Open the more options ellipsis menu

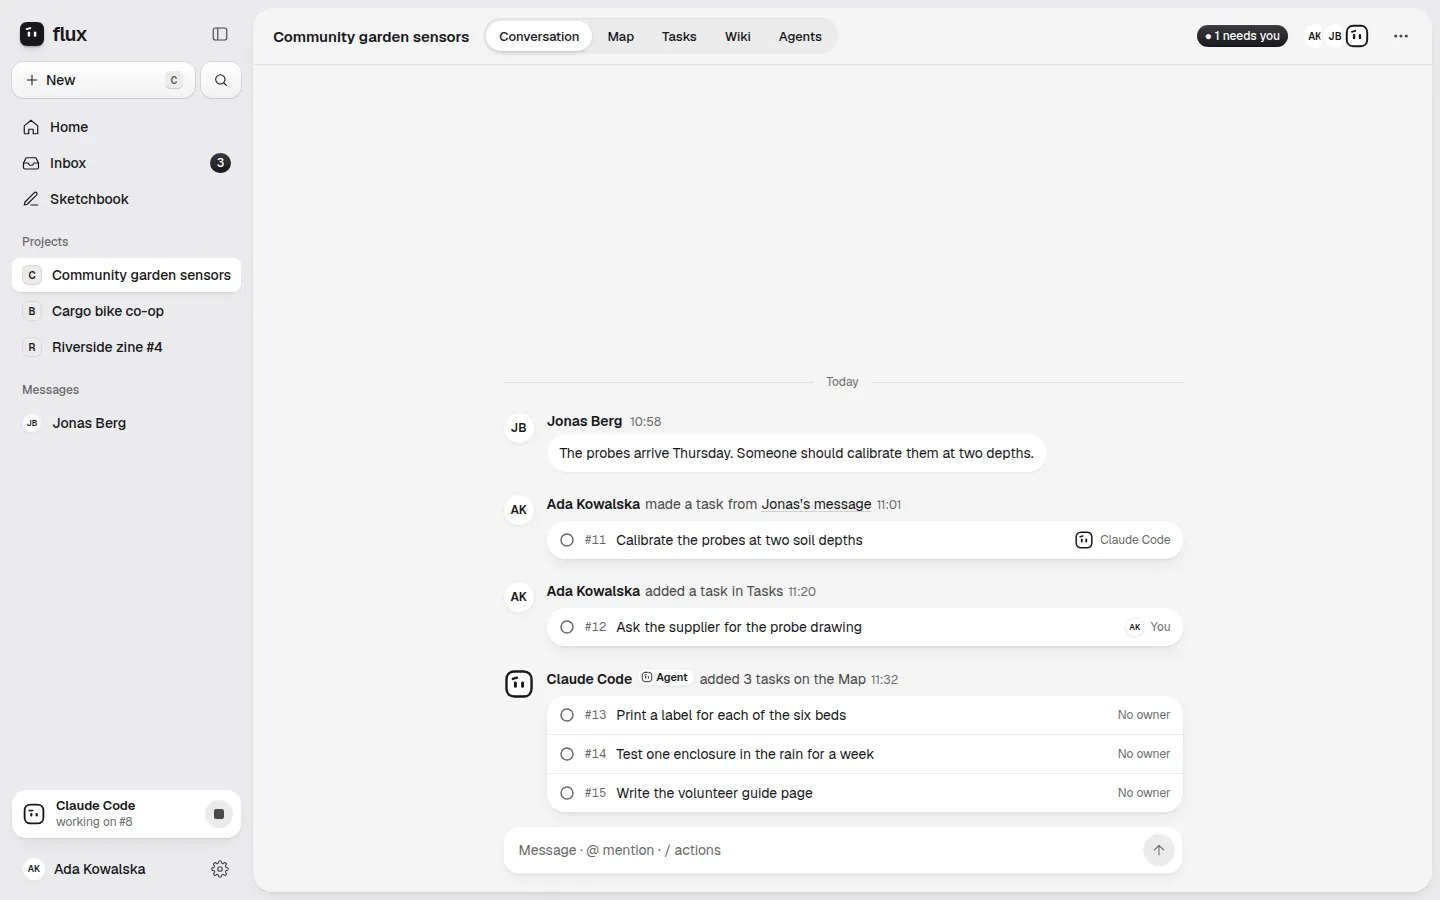(x=1401, y=36)
